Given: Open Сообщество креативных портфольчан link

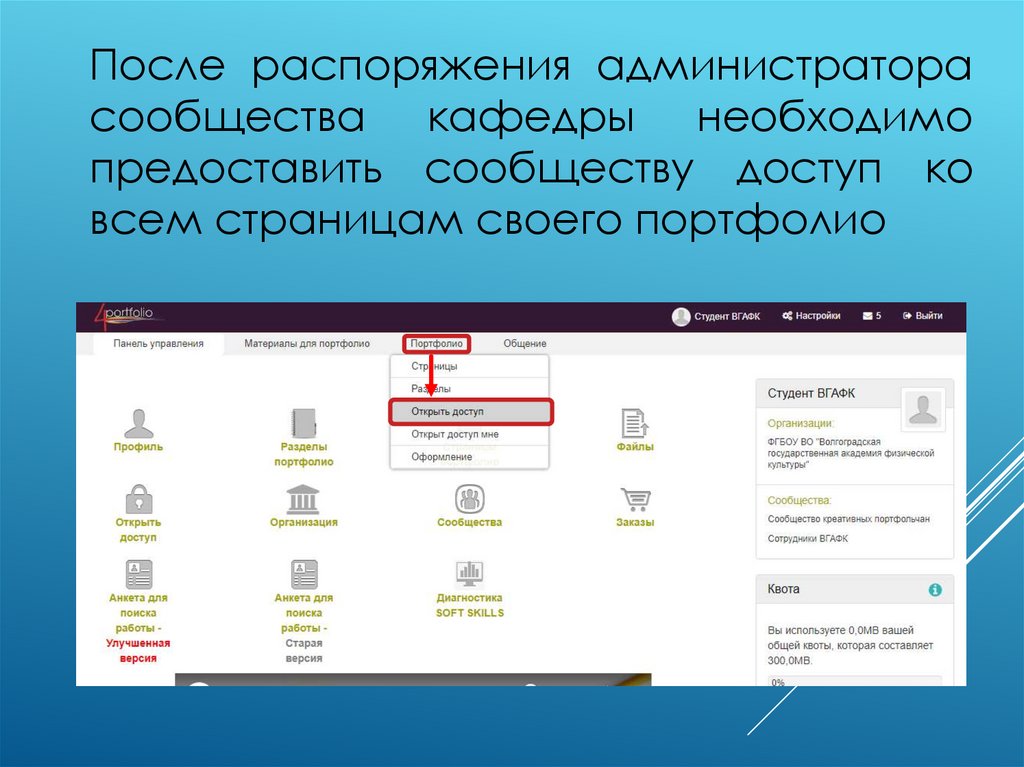Looking at the screenshot, I should 848,519.
